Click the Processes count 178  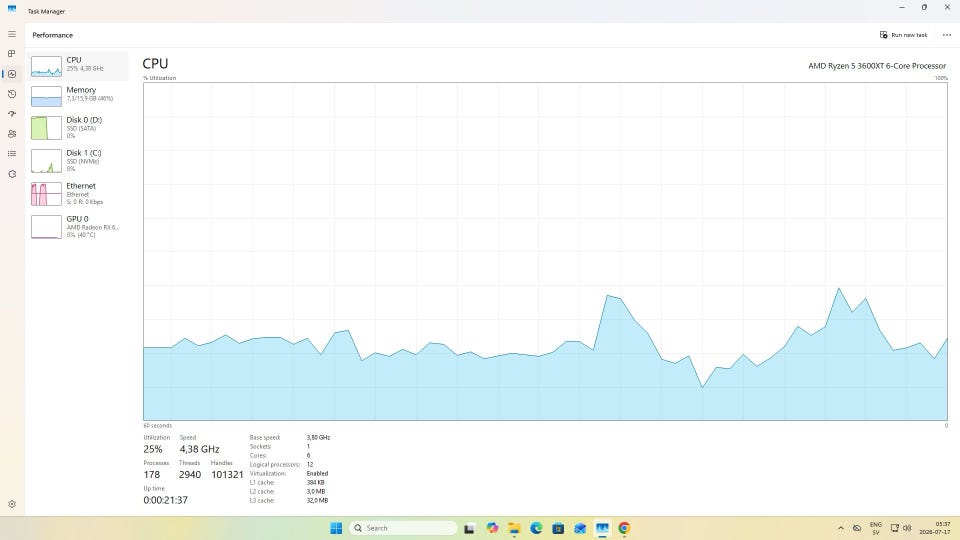pyautogui.click(x=152, y=474)
